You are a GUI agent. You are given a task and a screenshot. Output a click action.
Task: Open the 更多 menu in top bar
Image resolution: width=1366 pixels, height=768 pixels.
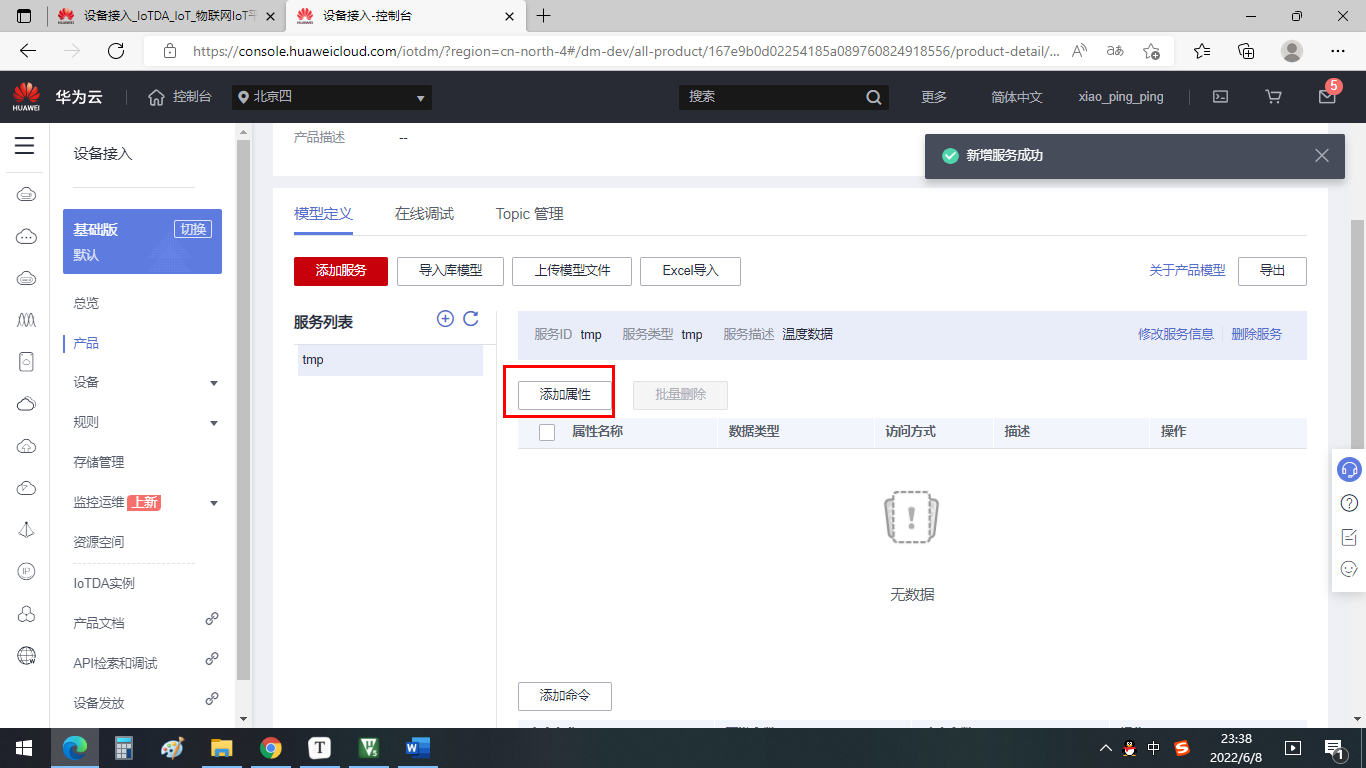point(934,97)
